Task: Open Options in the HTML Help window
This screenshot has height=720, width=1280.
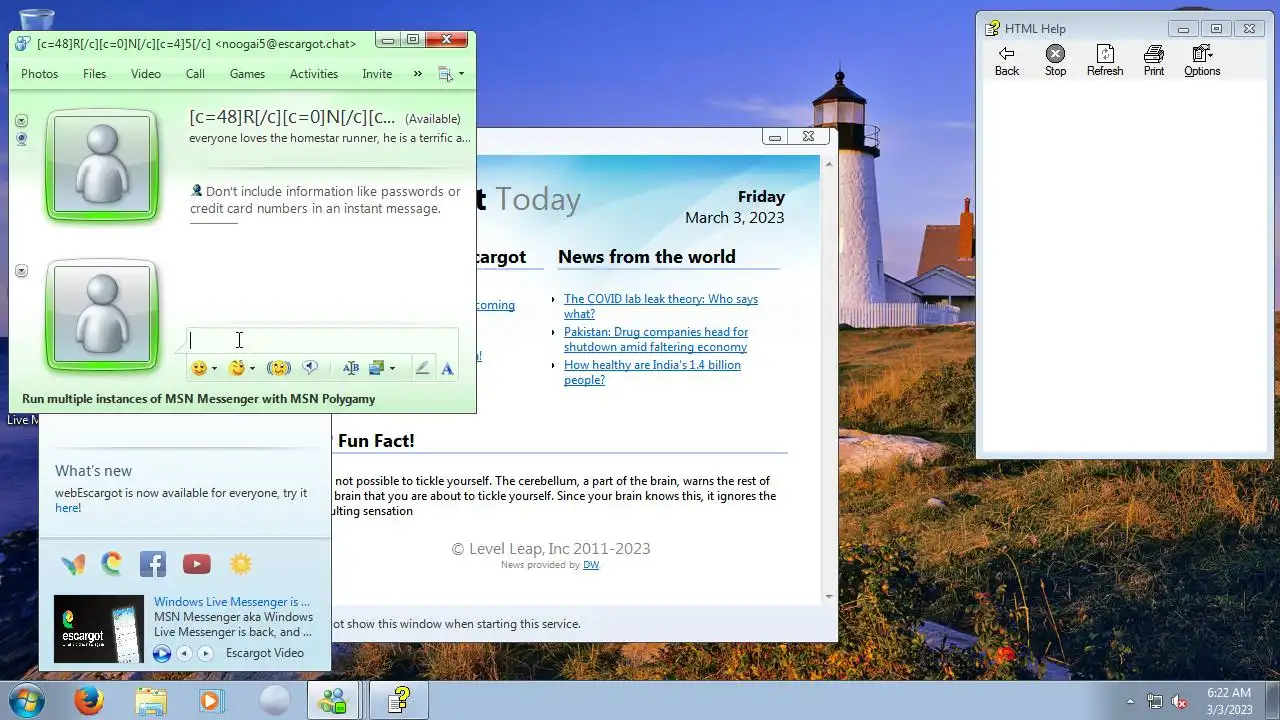Action: [1202, 60]
